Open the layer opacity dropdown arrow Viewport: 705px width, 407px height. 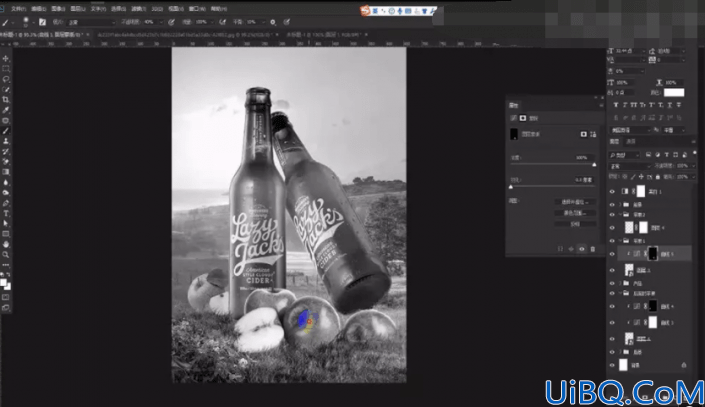pos(692,166)
